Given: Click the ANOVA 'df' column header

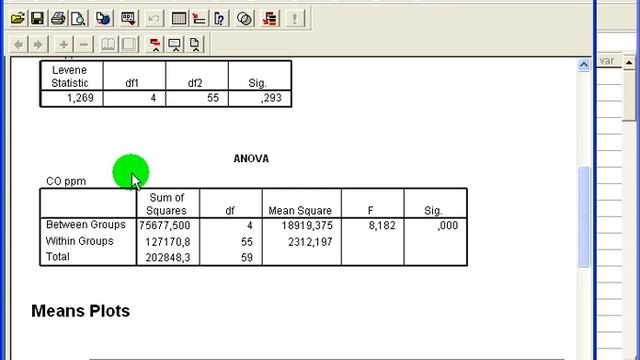Looking at the screenshot, I should pos(230,211).
